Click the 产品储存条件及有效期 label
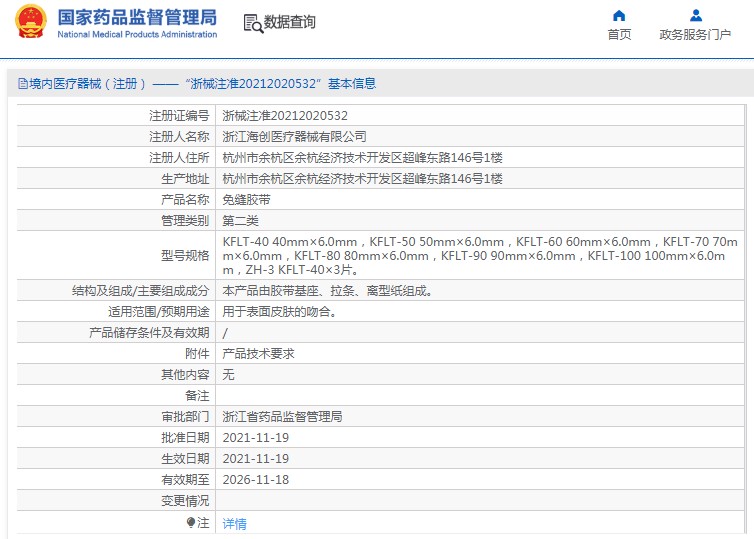Screen dimensions: 754x539 point(149,333)
